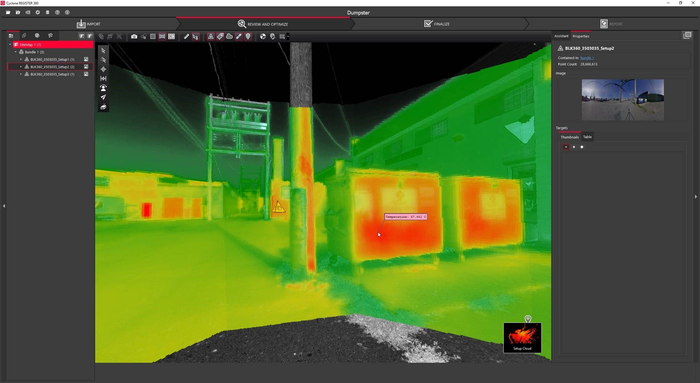The width and height of the screenshot is (700, 383).
Task: Click the image icon next to BLK360 Setup1
Action: [x=86, y=59]
